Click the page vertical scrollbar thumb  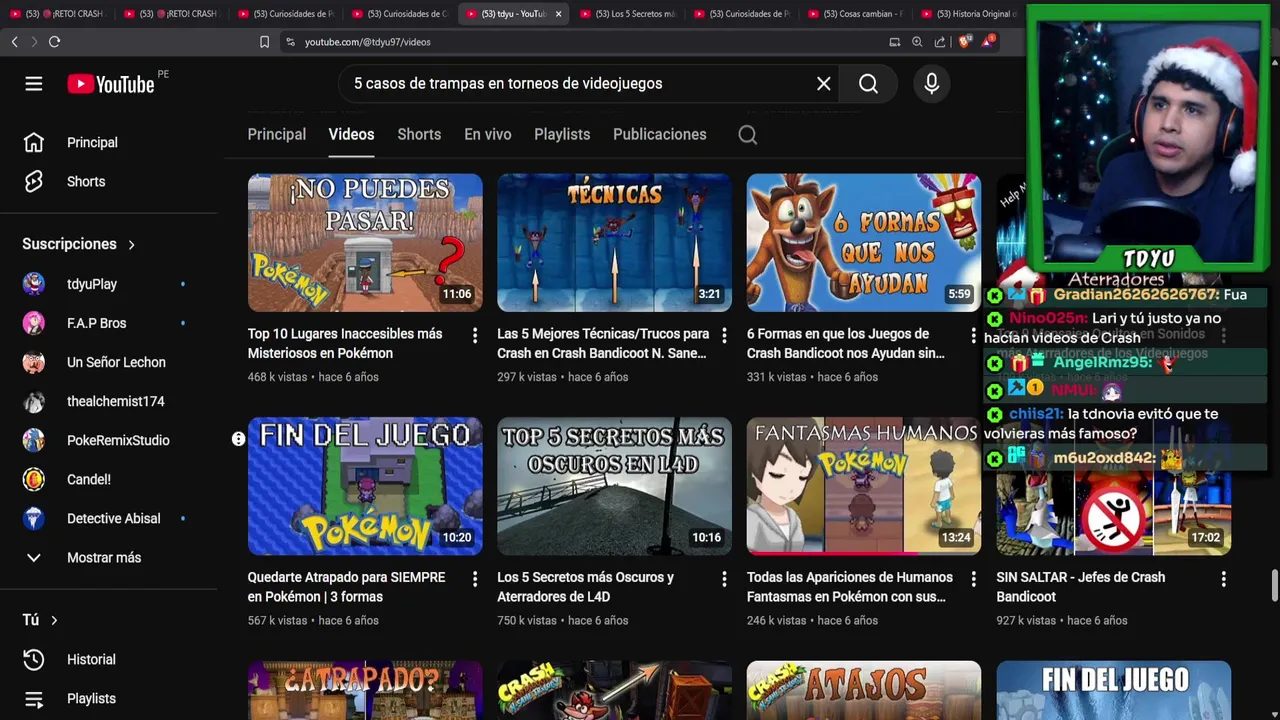1274,587
